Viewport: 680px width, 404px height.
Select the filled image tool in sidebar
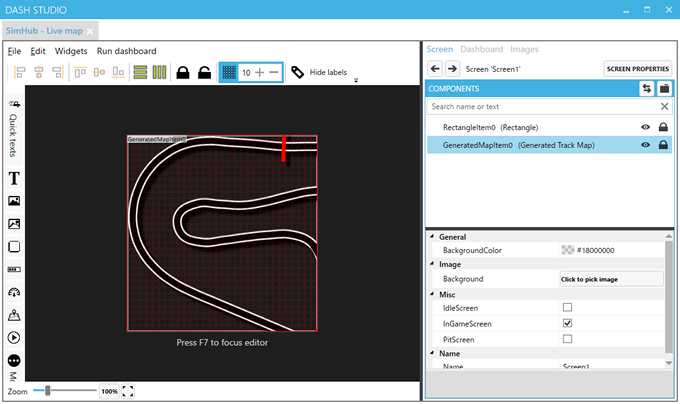pos(14,201)
